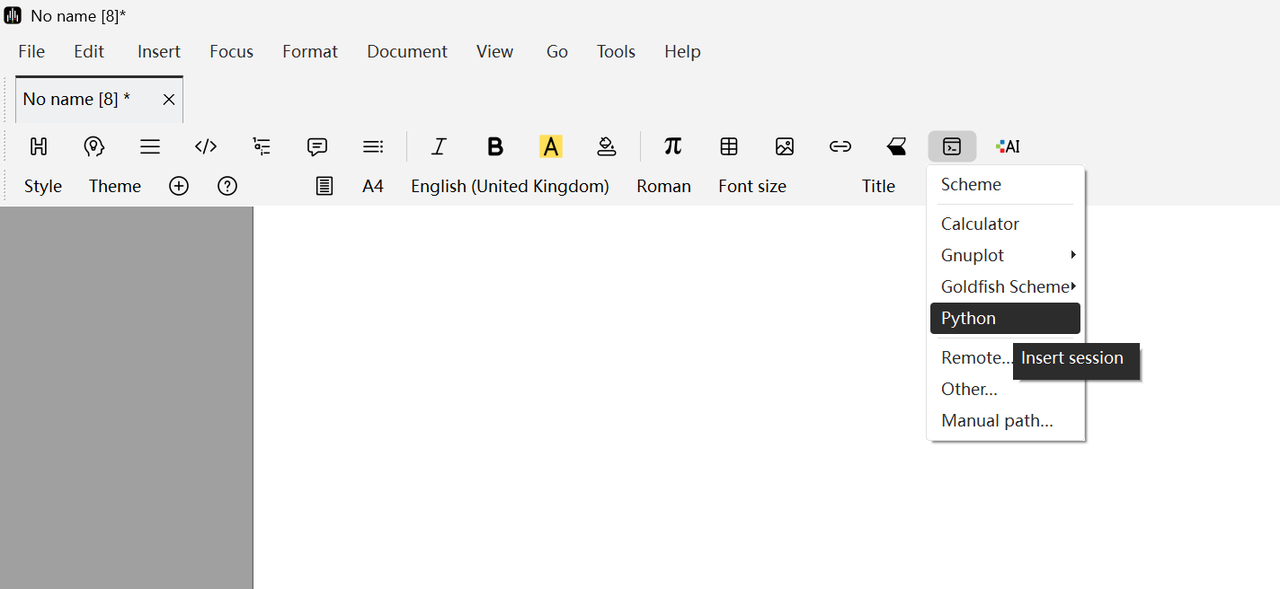Image resolution: width=1280 pixels, height=589 pixels.
Task: Choose Calculator session entry
Action: click(980, 224)
